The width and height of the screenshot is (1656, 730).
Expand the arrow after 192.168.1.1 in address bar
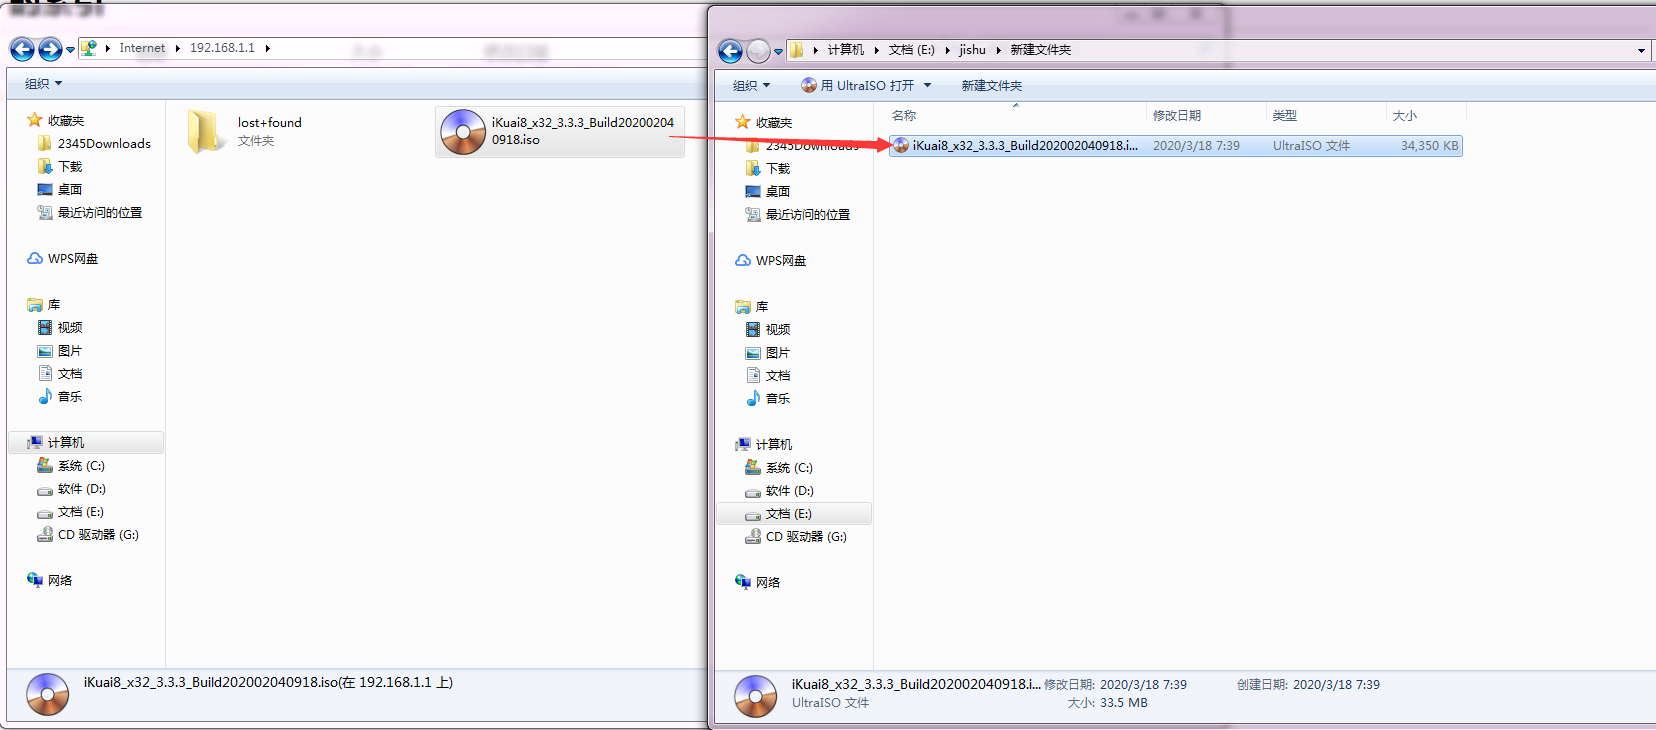(268, 48)
